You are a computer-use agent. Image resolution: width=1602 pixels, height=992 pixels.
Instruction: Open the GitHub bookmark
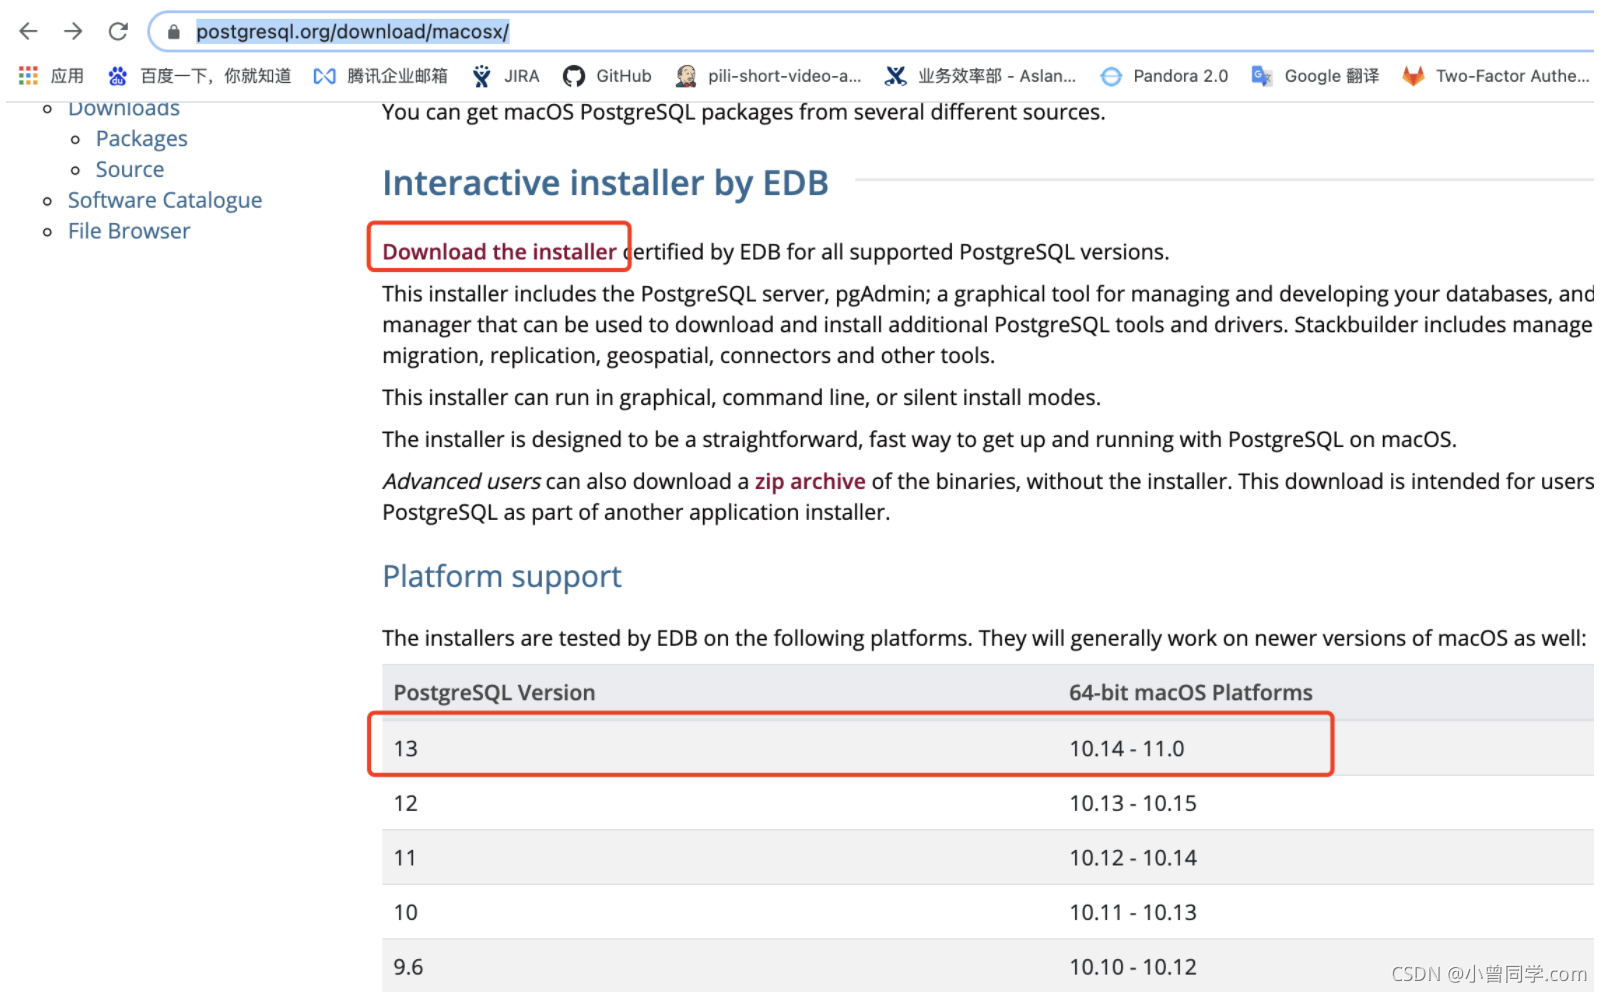[624, 76]
